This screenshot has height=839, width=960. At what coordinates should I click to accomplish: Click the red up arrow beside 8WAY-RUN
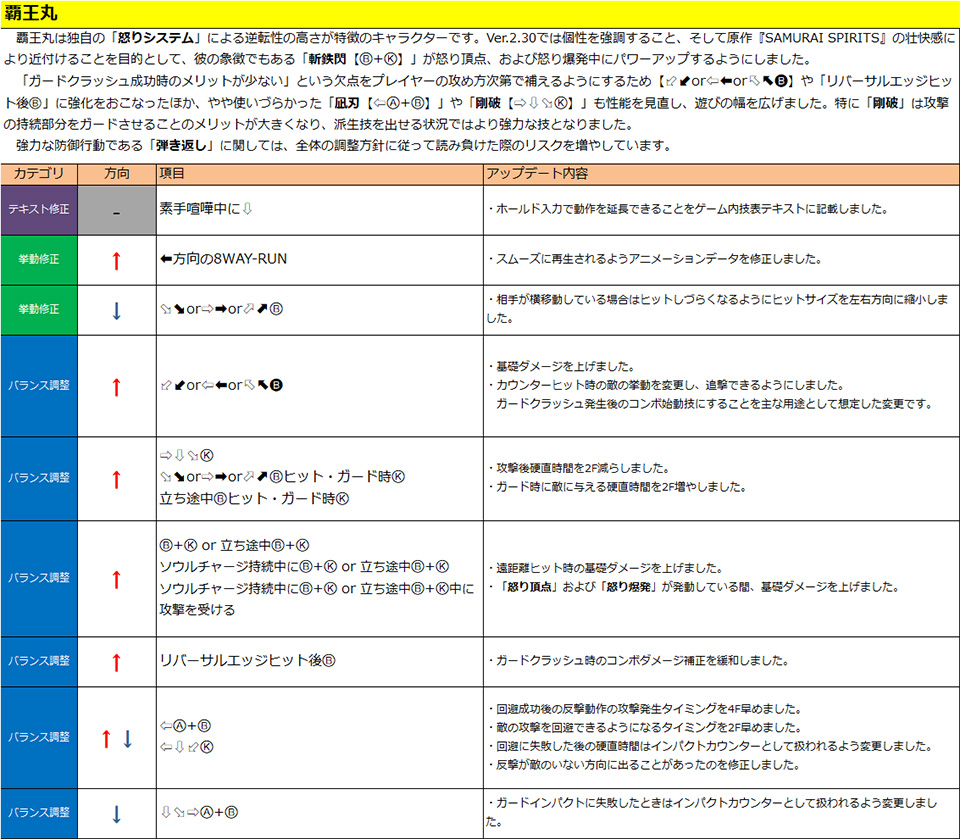pos(116,260)
